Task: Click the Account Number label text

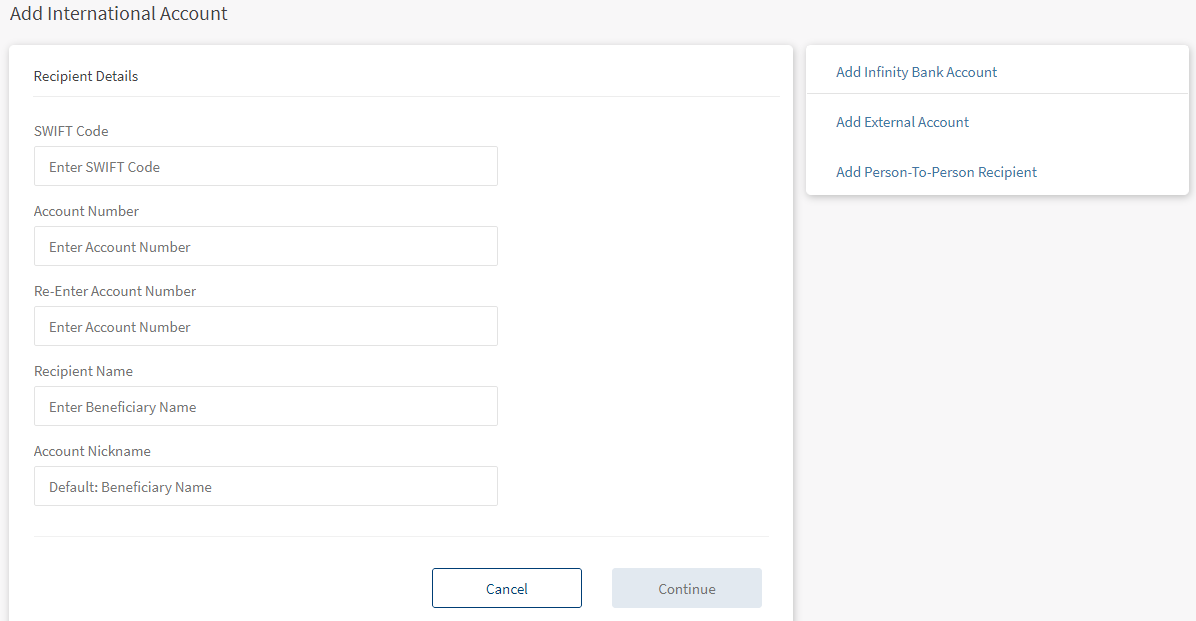Action: pos(86,211)
